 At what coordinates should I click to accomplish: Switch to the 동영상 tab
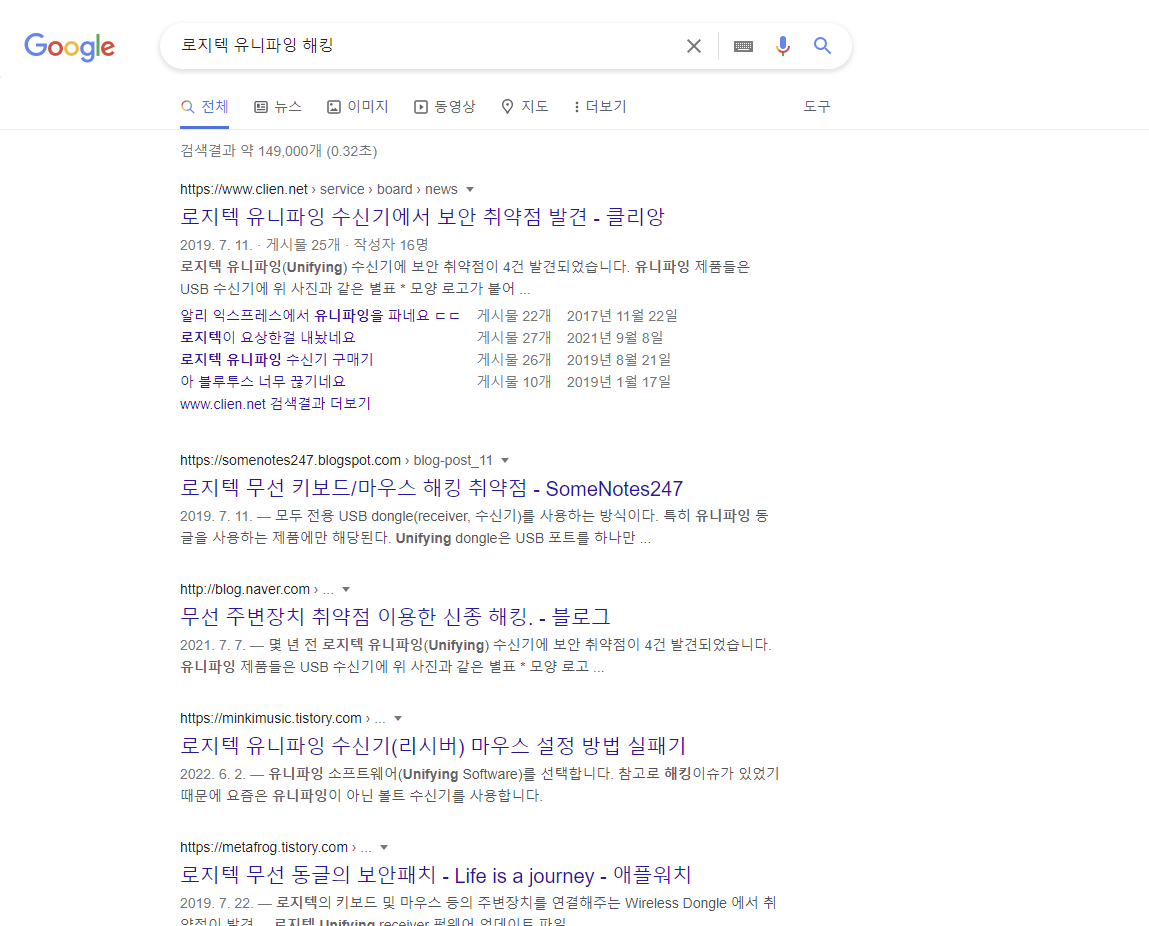(x=445, y=107)
